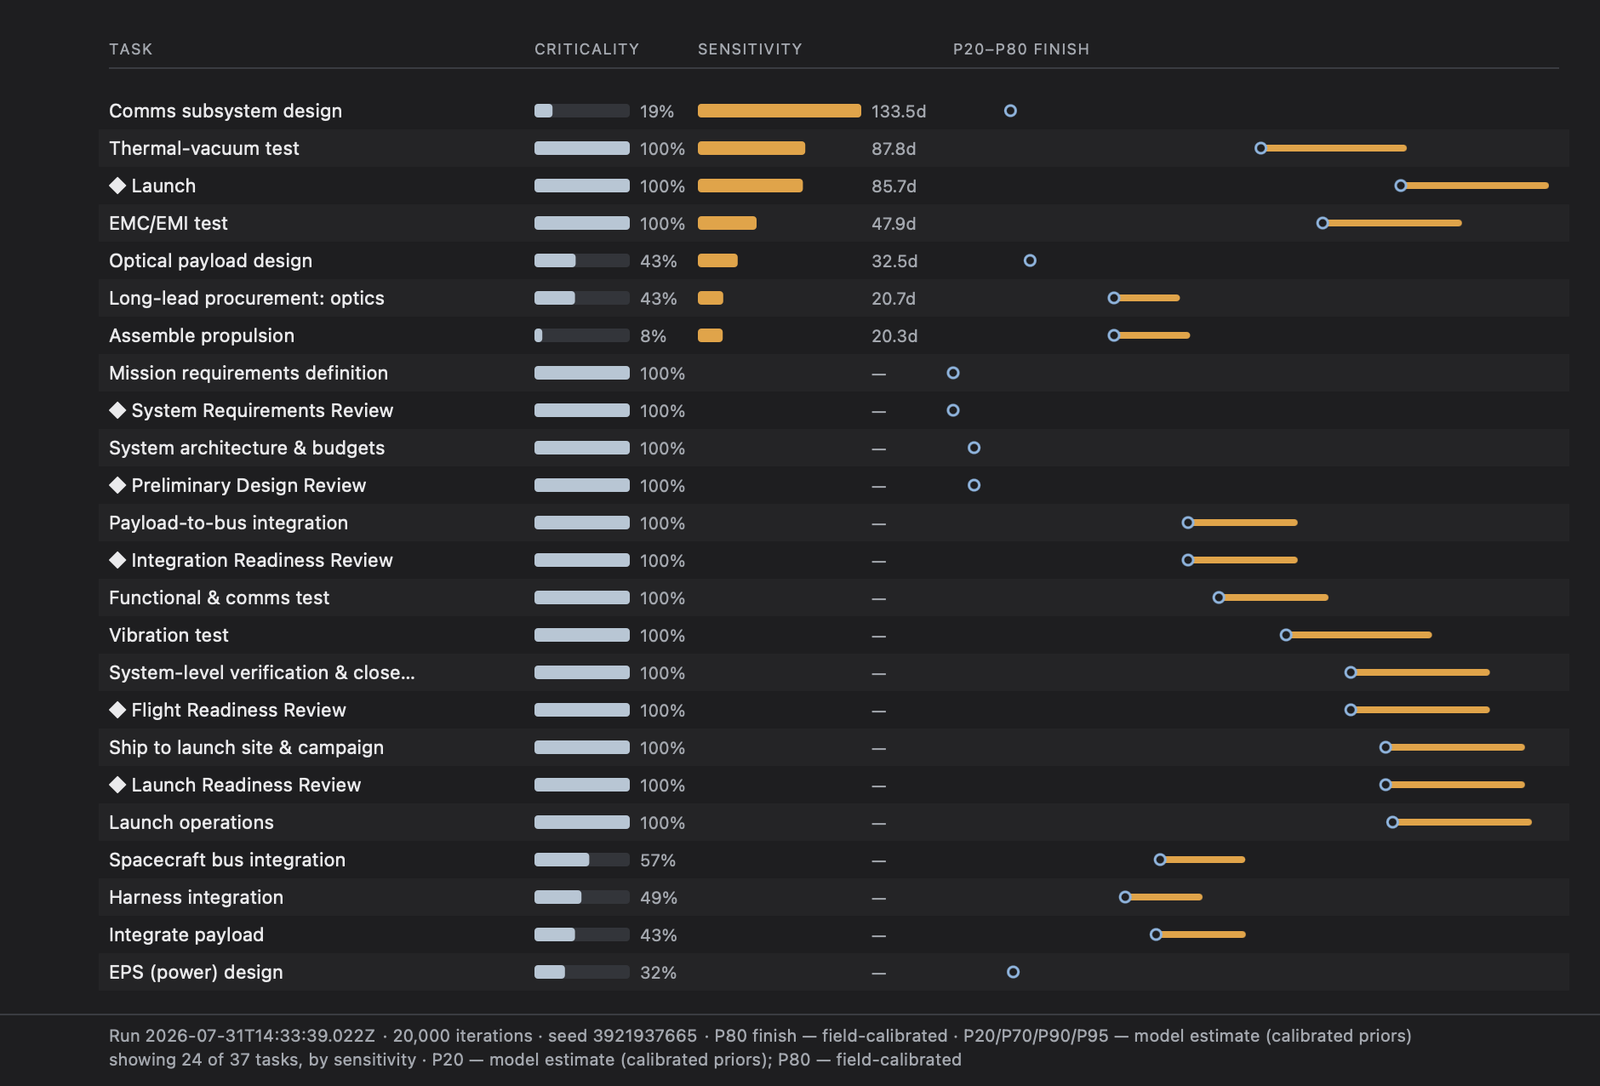The height and width of the screenshot is (1086, 1600).
Task: Click the 133.5d sensitivity value
Action: pos(899,111)
